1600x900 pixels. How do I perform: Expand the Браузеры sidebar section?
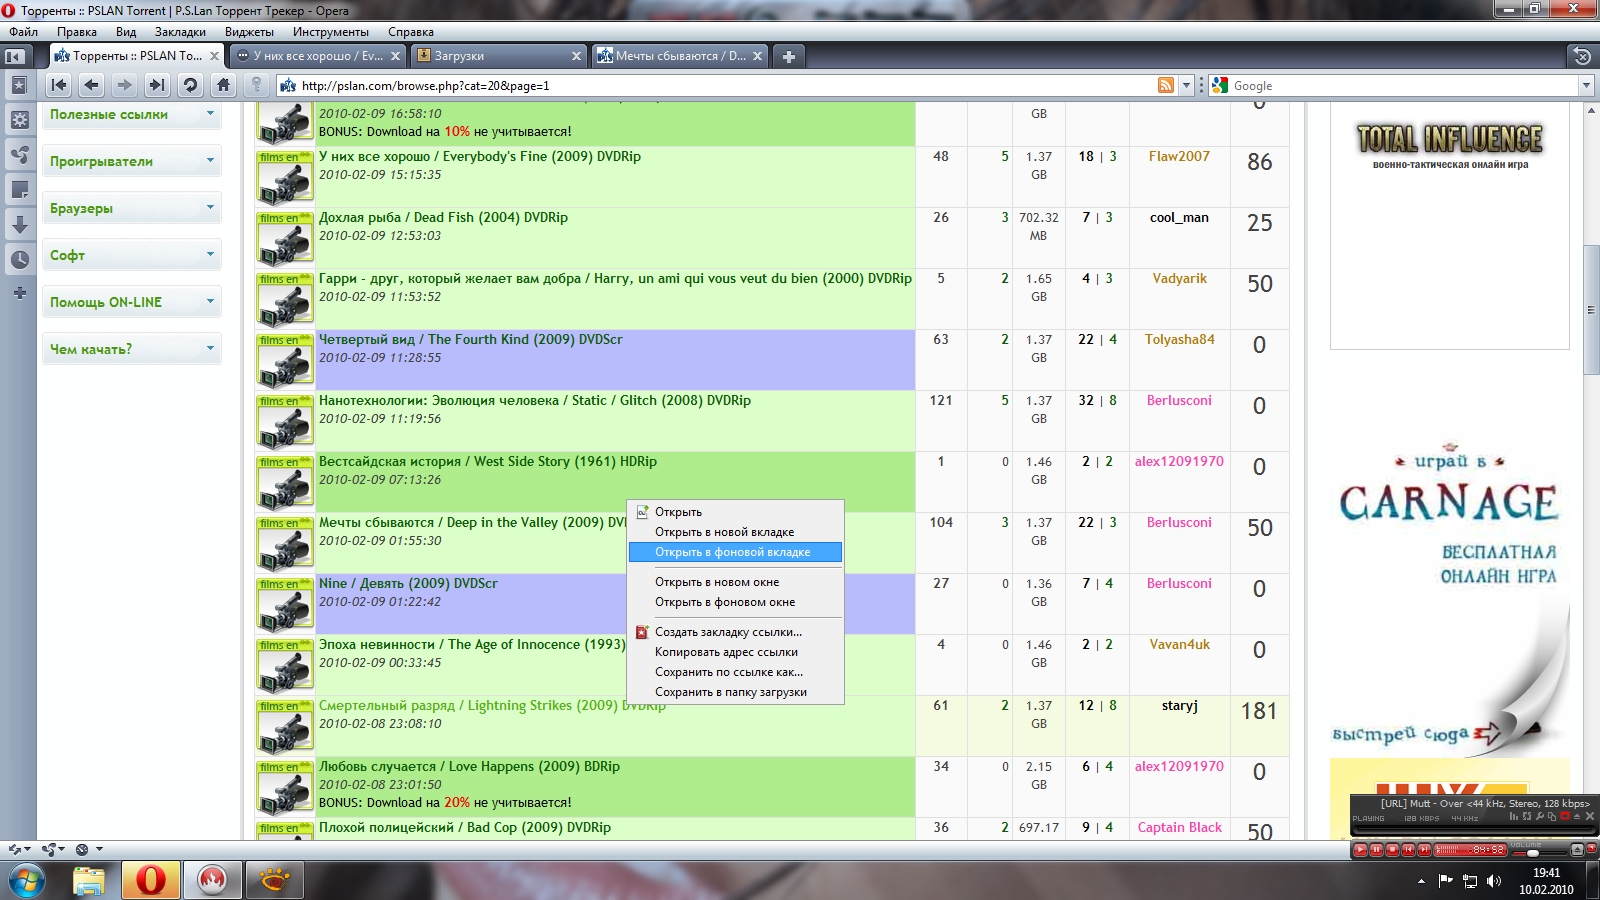click(131, 209)
